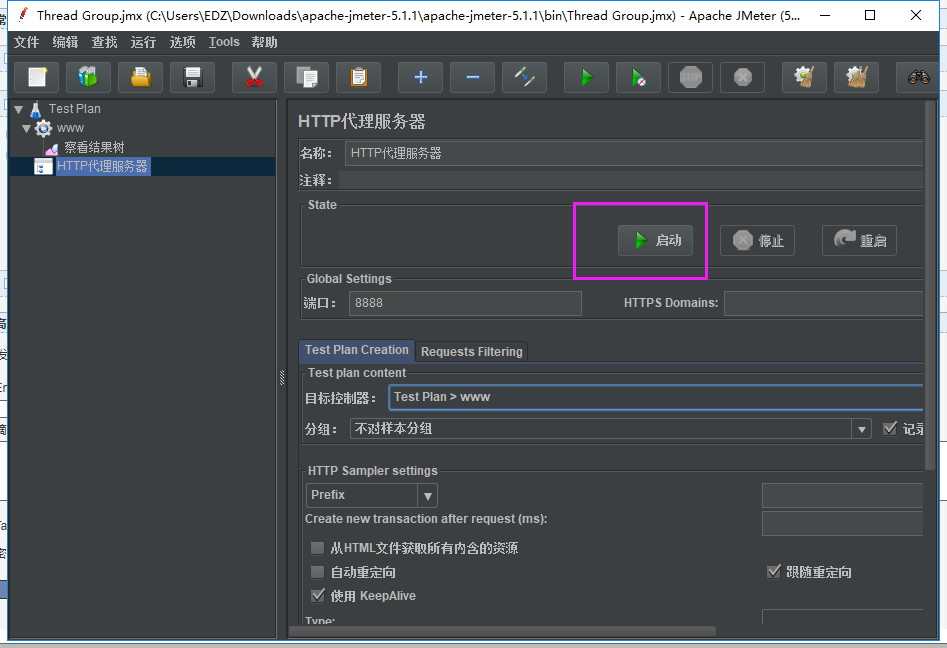Open the 文件 menu

pyautogui.click(x=27, y=42)
